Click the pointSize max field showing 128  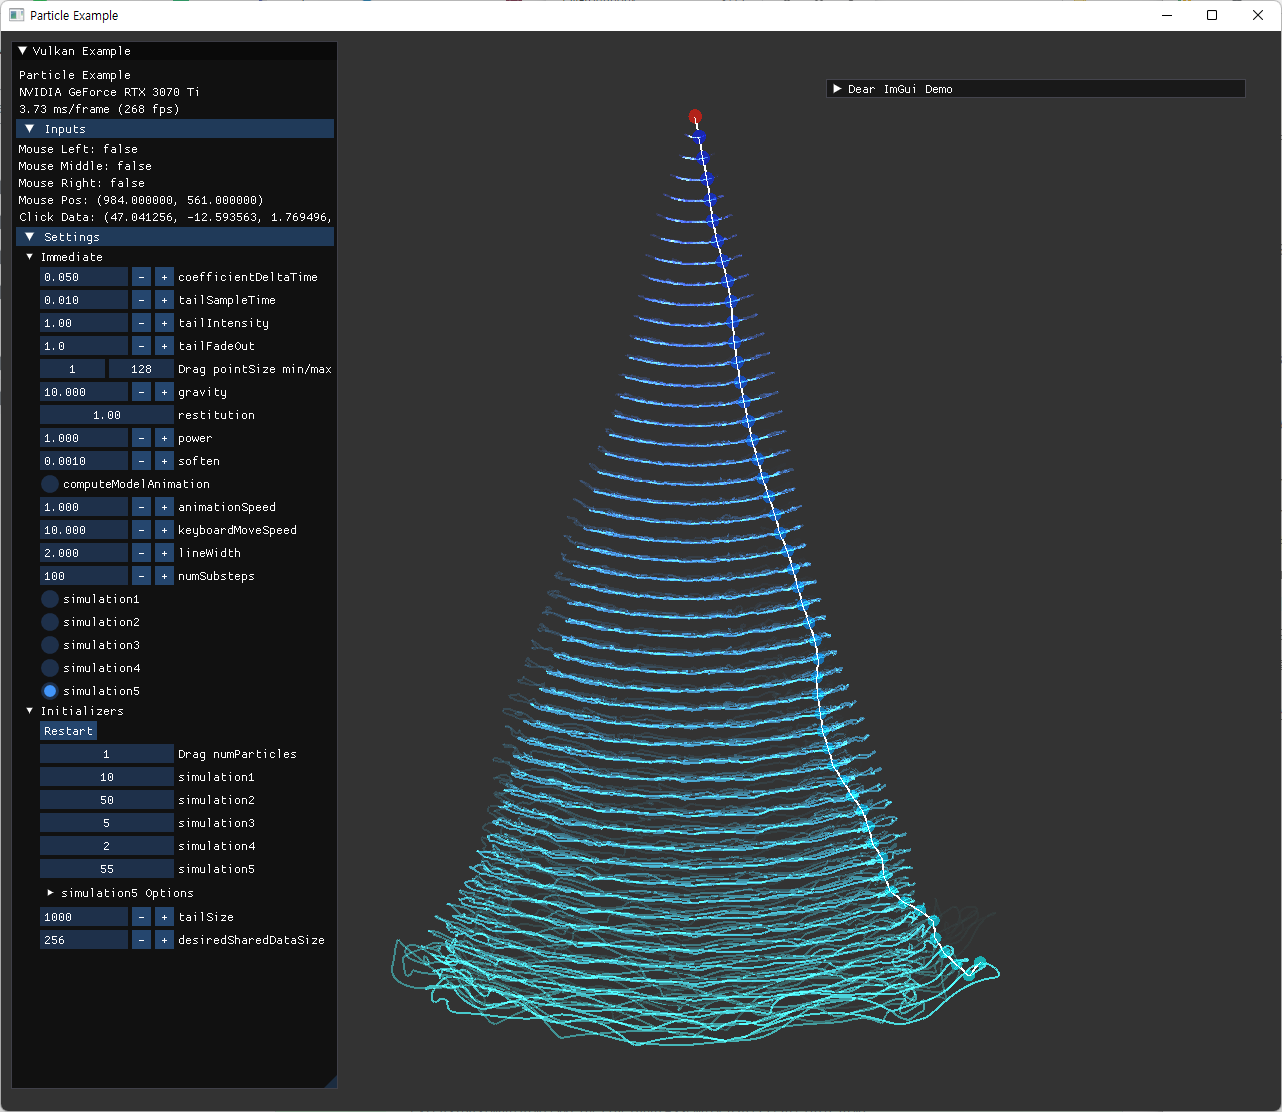coord(141,369)
